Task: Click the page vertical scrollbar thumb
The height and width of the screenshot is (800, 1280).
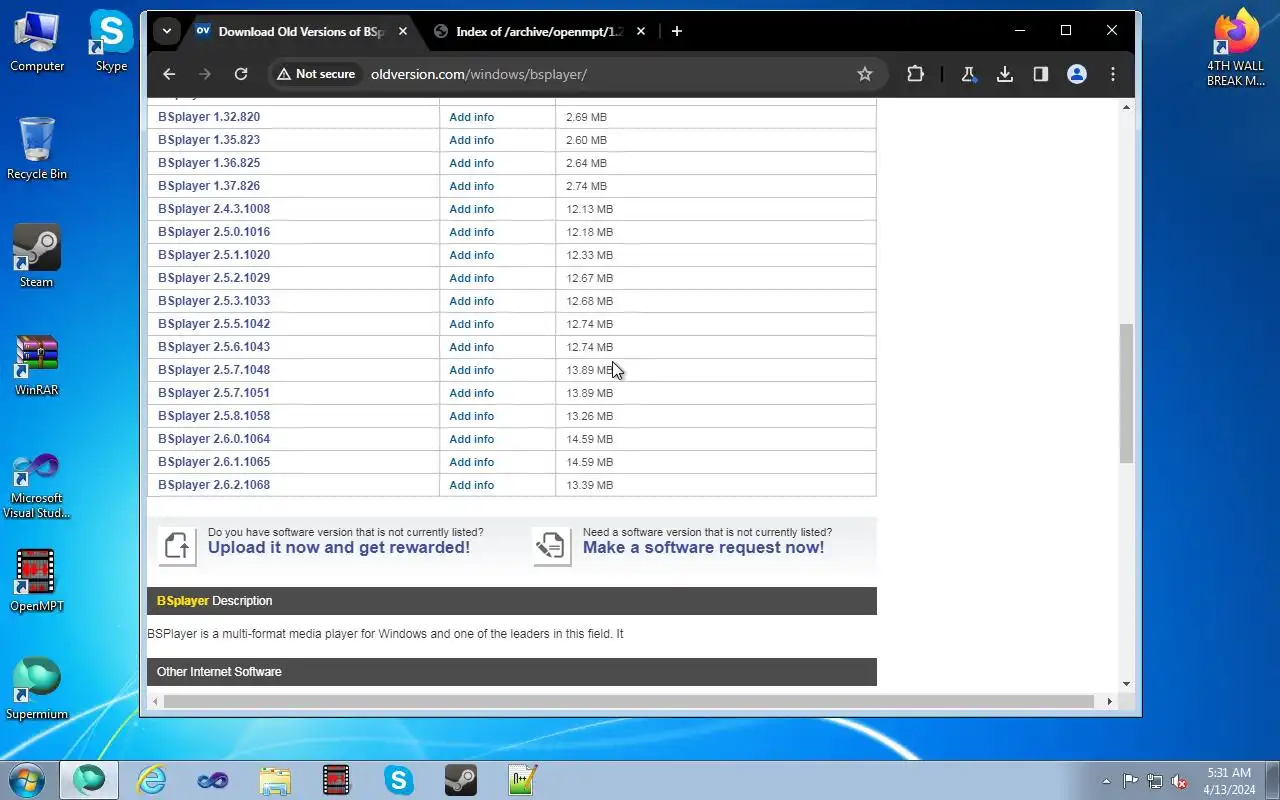Action: point(1126,393)
